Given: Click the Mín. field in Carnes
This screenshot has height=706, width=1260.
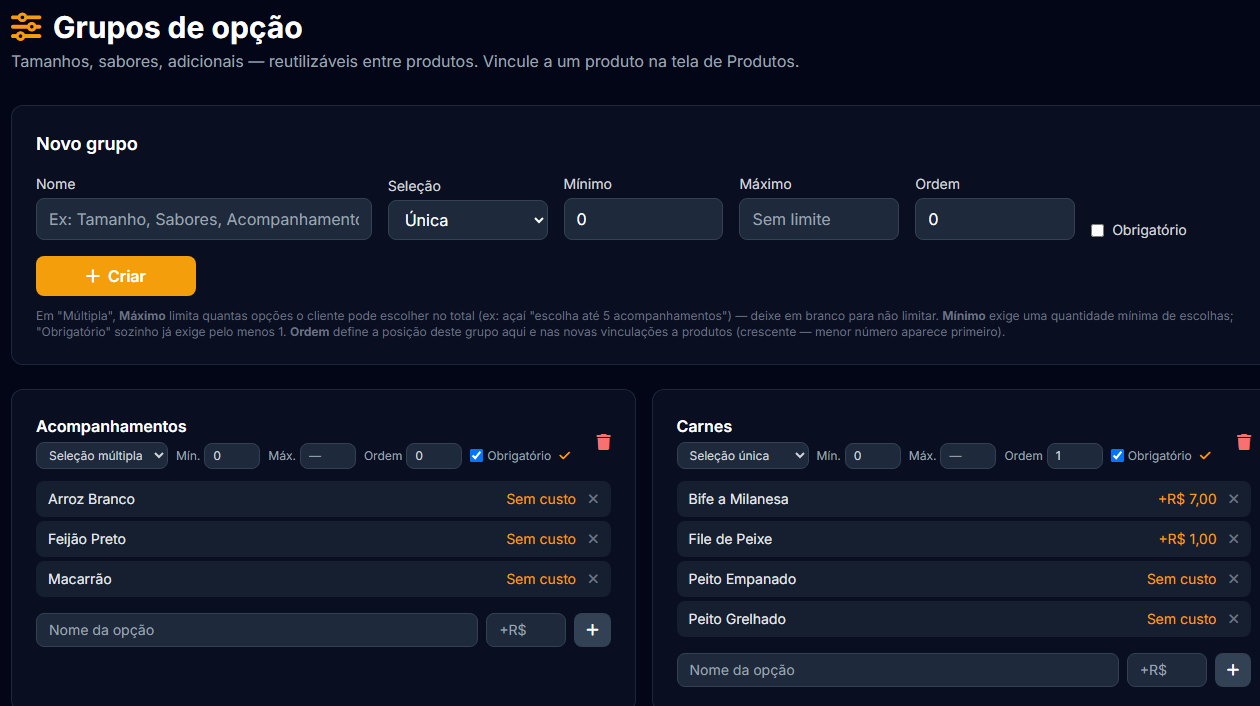Looking at the screenshot, I should [873, 456].
